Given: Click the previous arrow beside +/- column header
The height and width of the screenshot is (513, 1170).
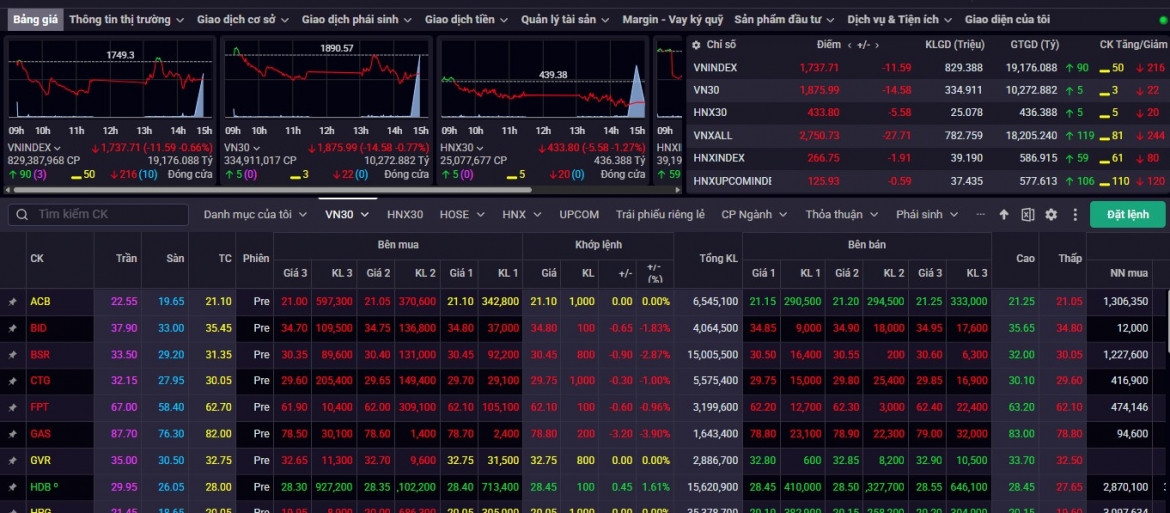Looking at the screenshot, I should pos(850,45).
